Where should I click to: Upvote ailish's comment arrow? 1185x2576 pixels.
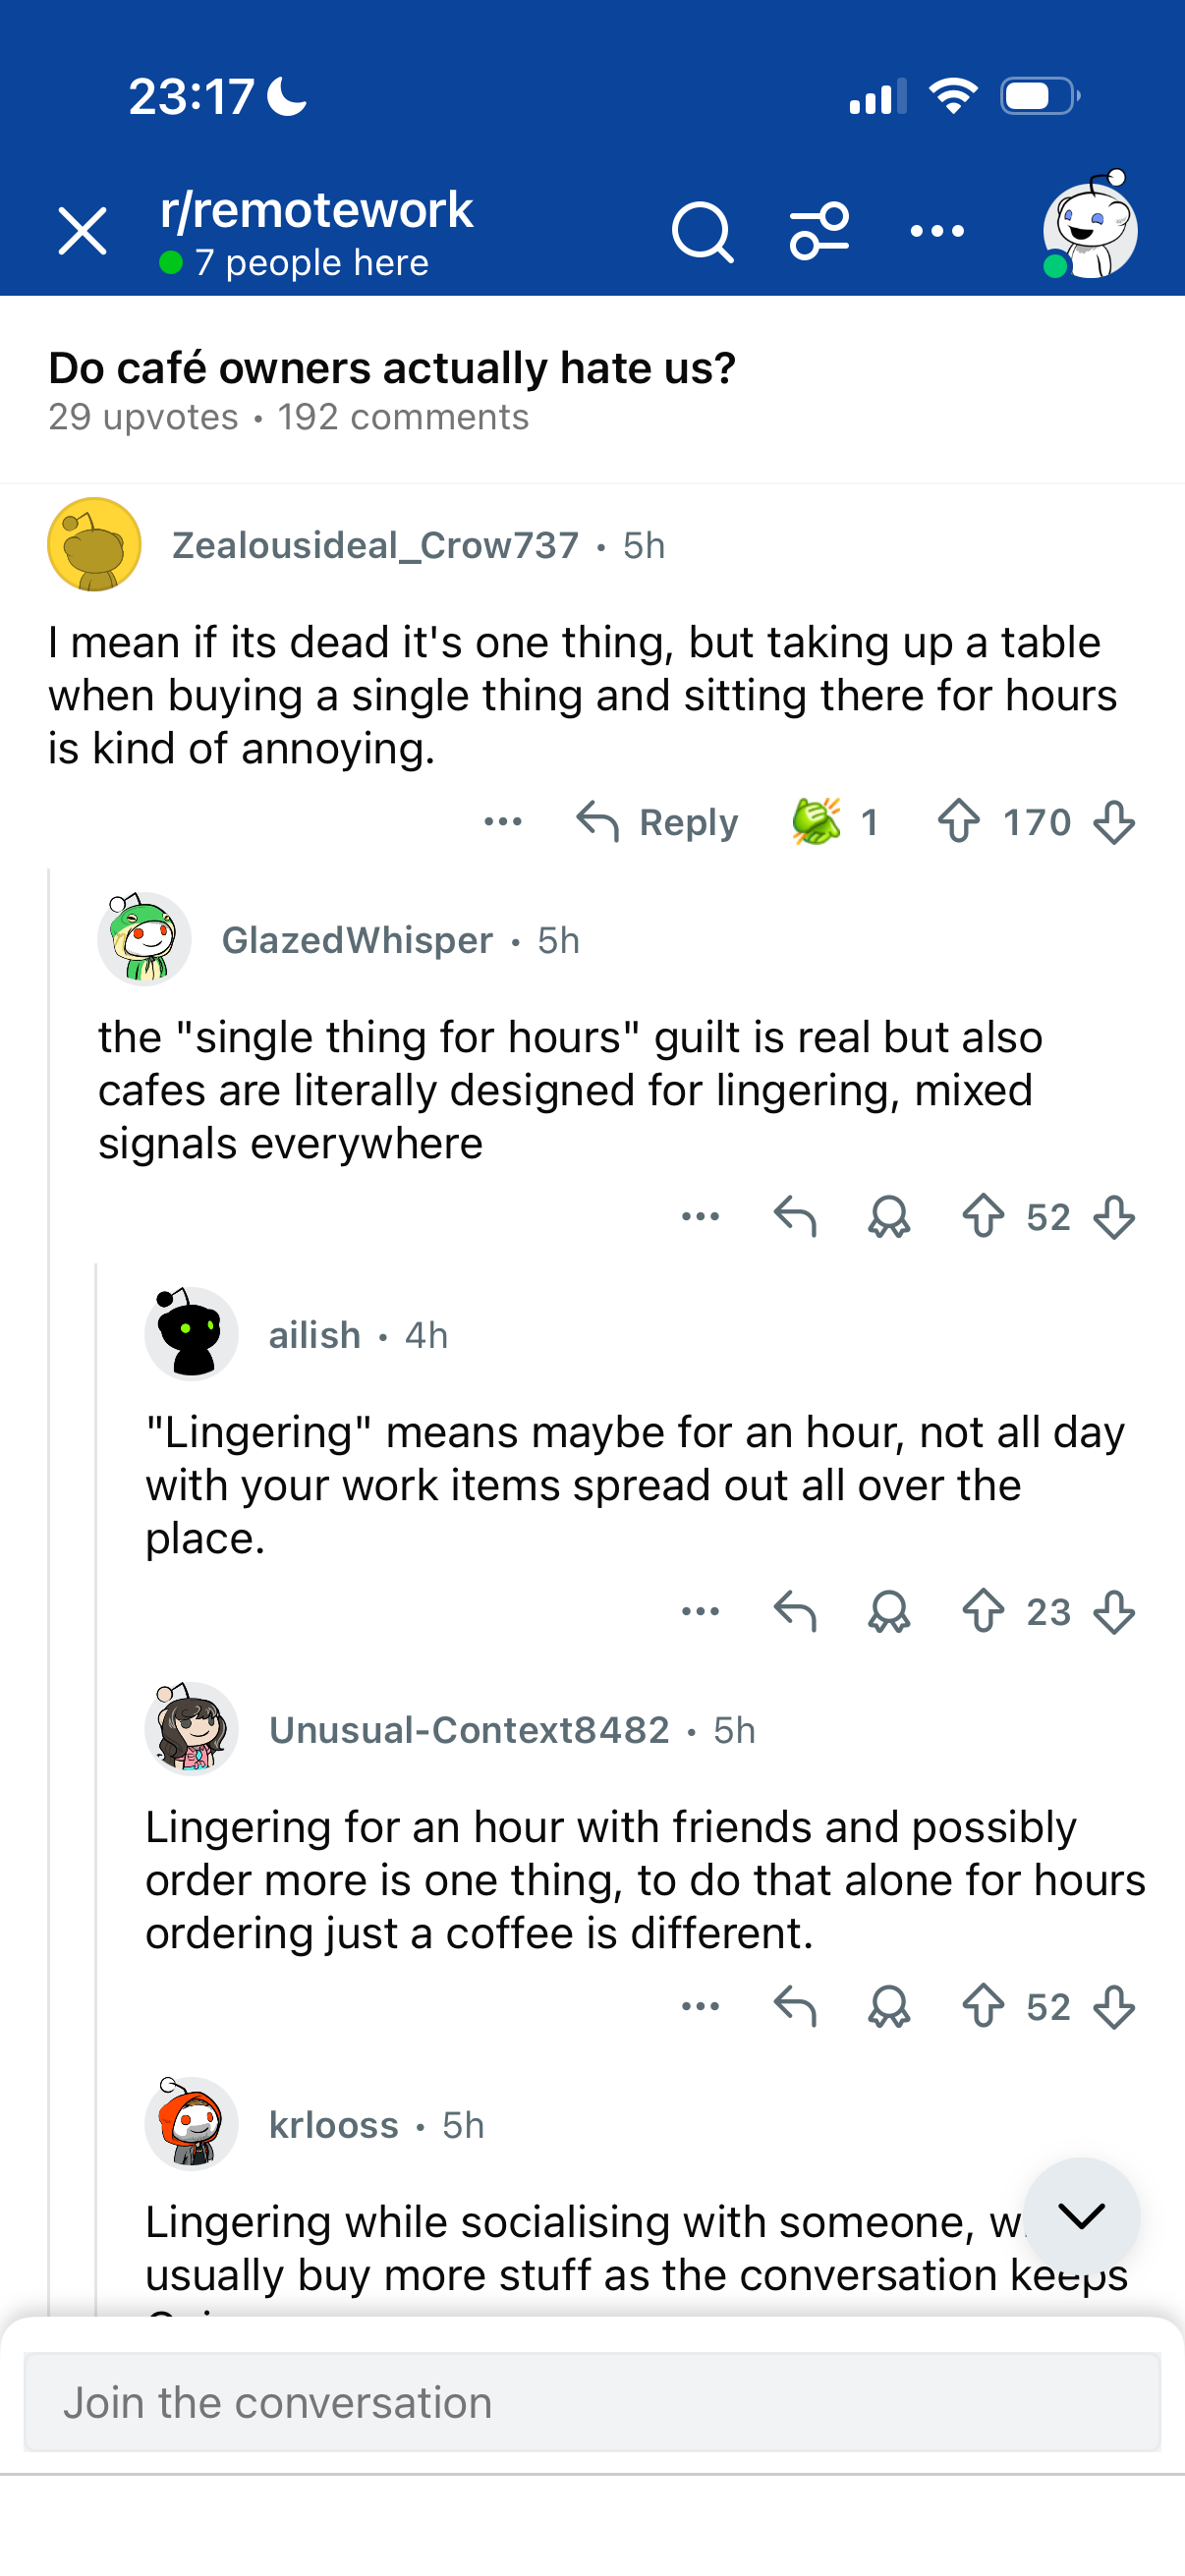(986, 1610)
